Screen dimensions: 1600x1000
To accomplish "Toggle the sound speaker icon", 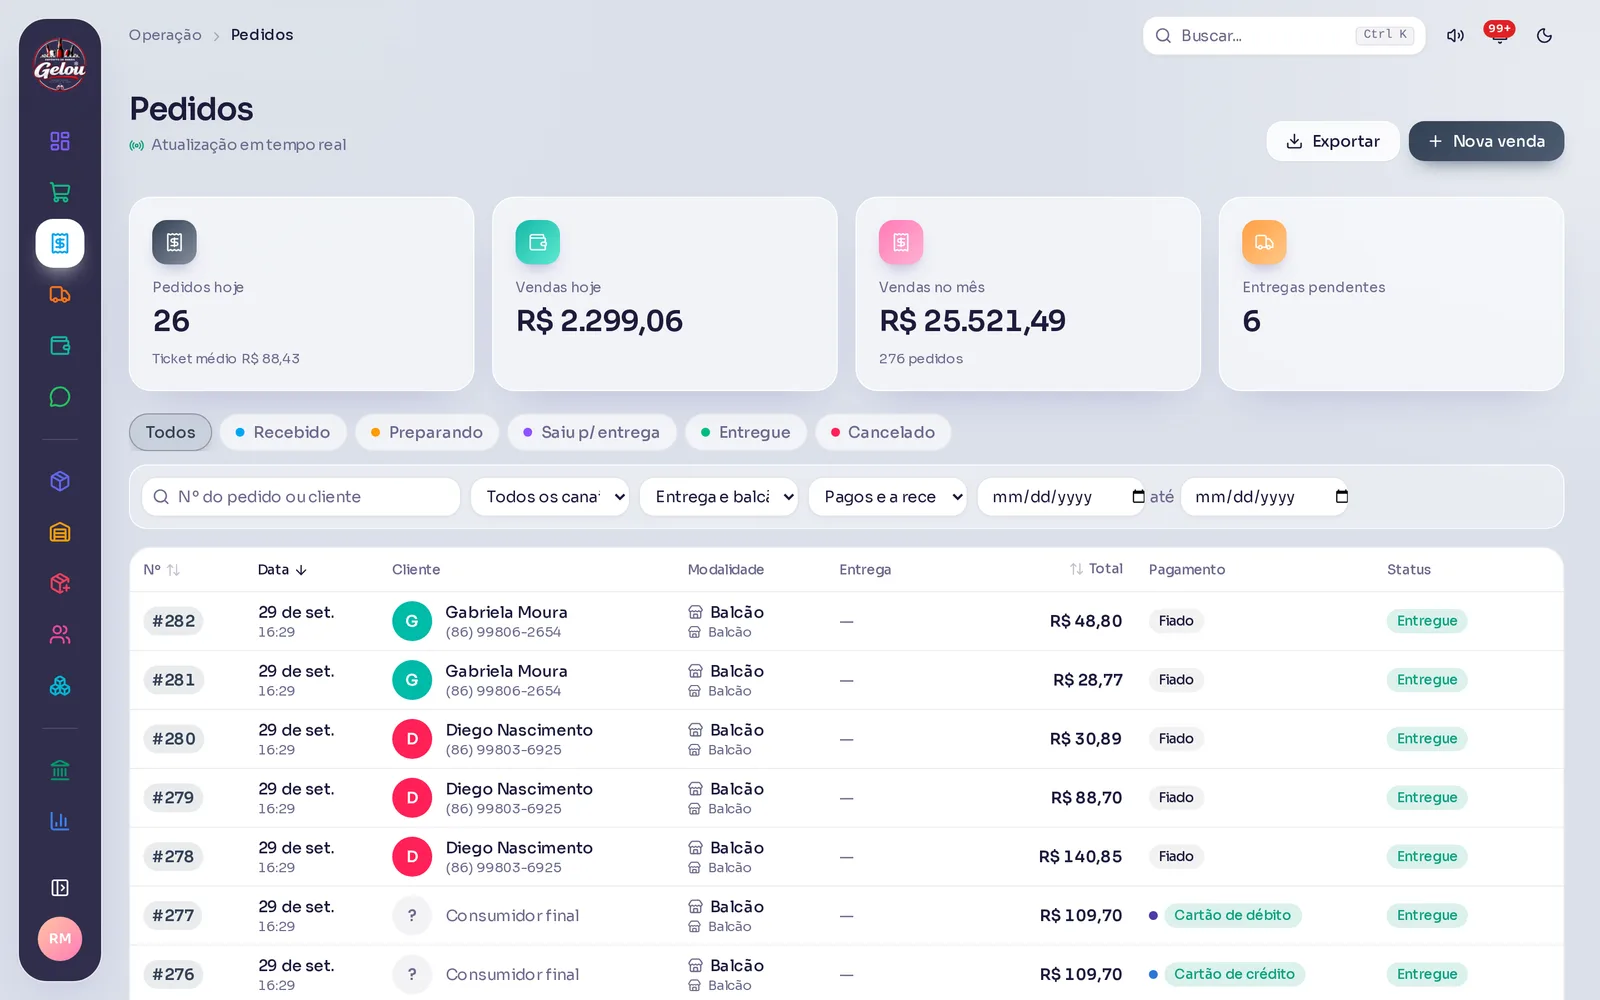I will (x=1455, y=35).
